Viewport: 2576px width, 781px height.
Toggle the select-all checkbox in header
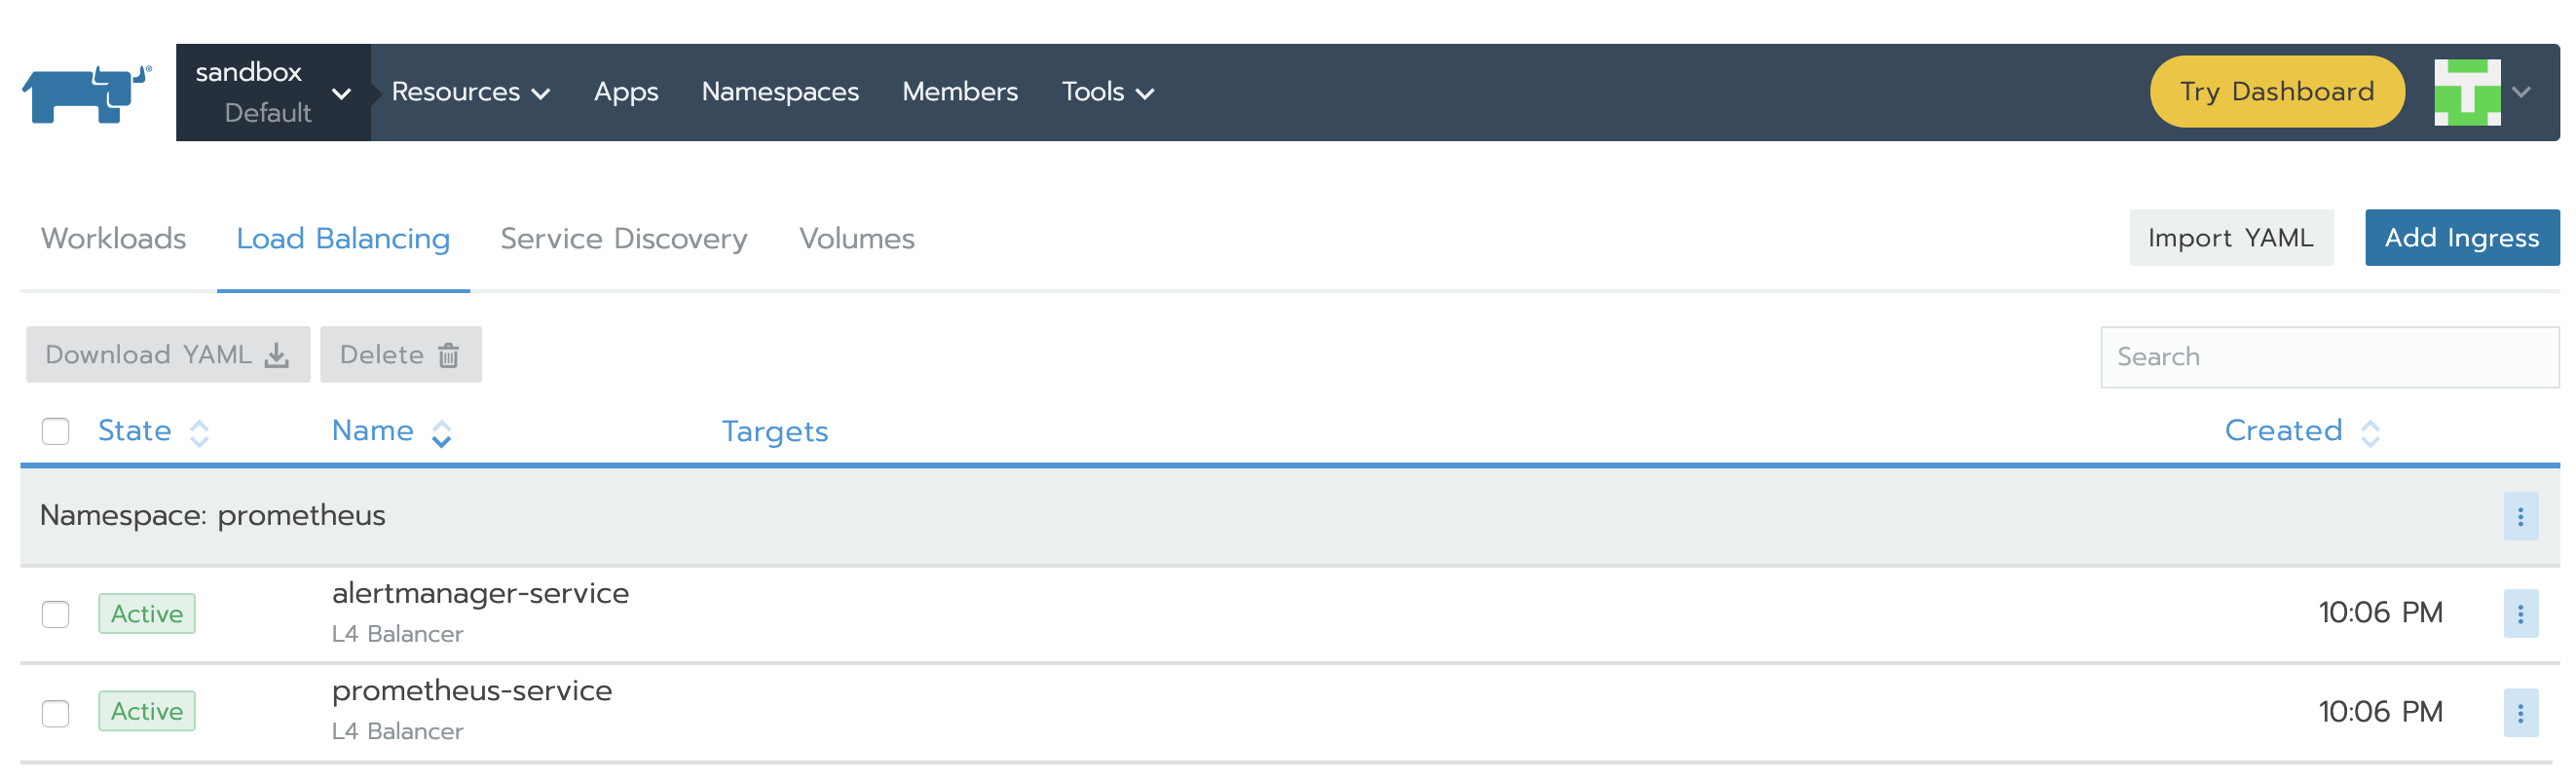point(56,431)
